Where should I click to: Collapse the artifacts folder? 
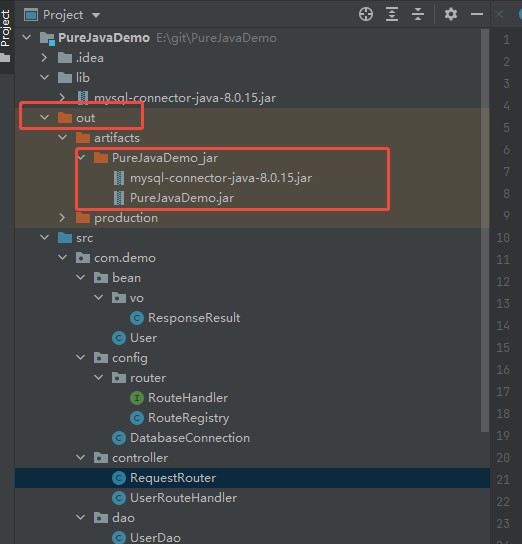[63, 138]
